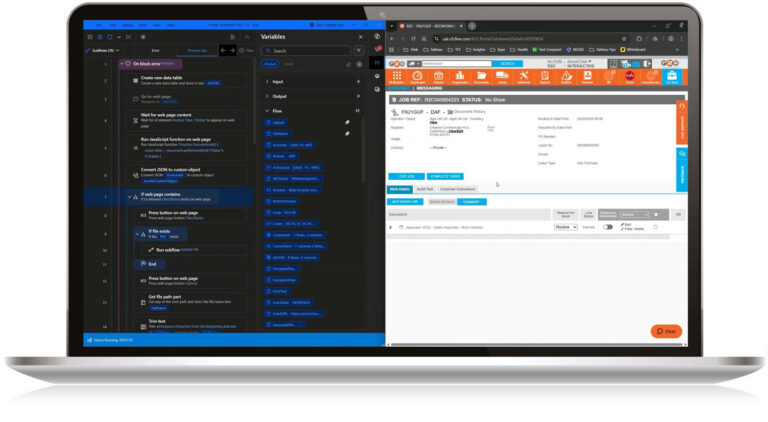Screen dimensions: 768x422
Task: Click the Jobsheets wrench icon in orange toolbar
Action: click(x=523, y=76)
